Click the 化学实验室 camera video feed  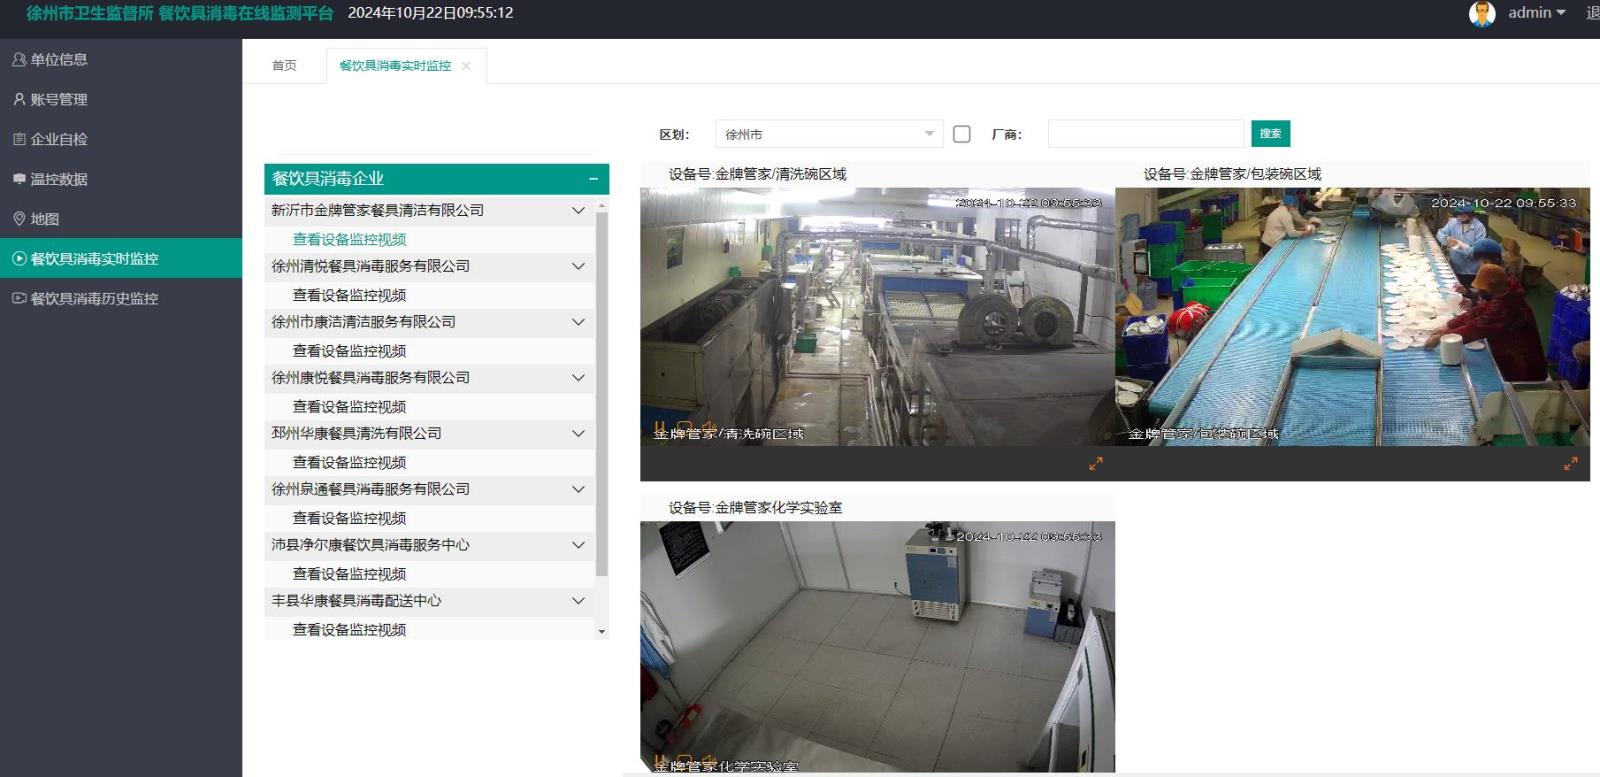[877, 646]
